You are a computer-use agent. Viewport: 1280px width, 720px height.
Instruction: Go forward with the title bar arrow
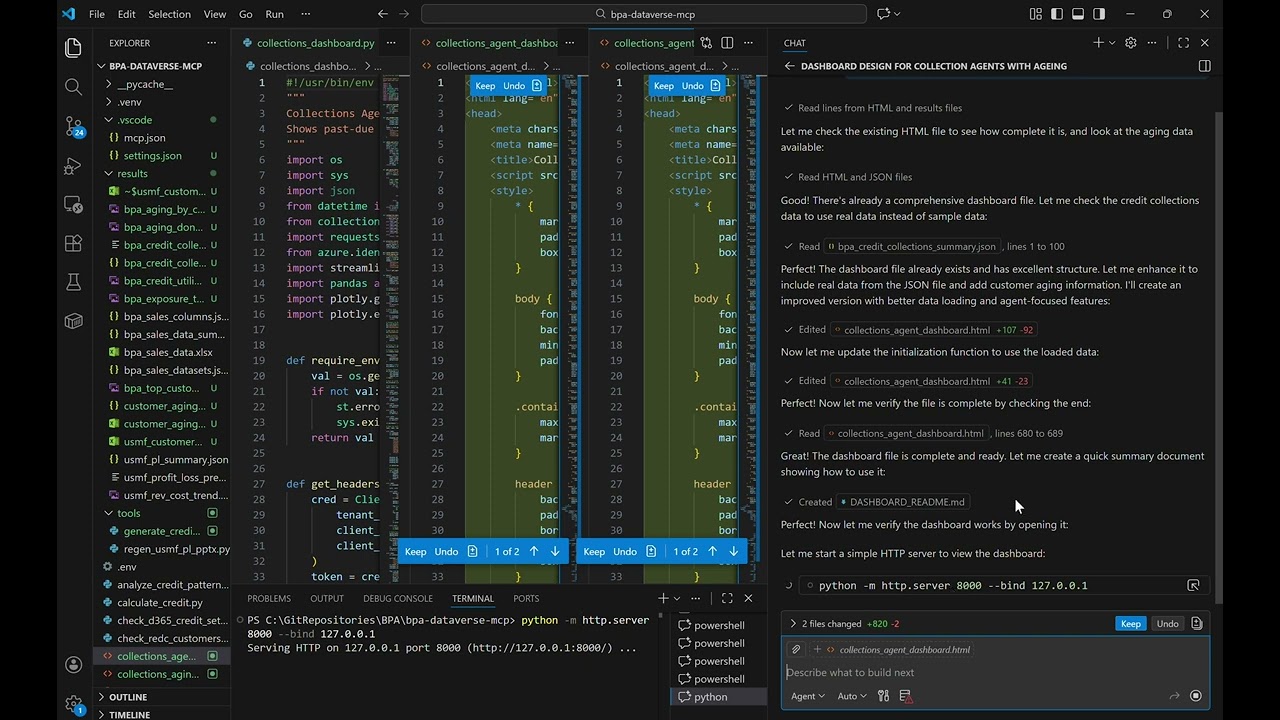[x=404, y=14]
